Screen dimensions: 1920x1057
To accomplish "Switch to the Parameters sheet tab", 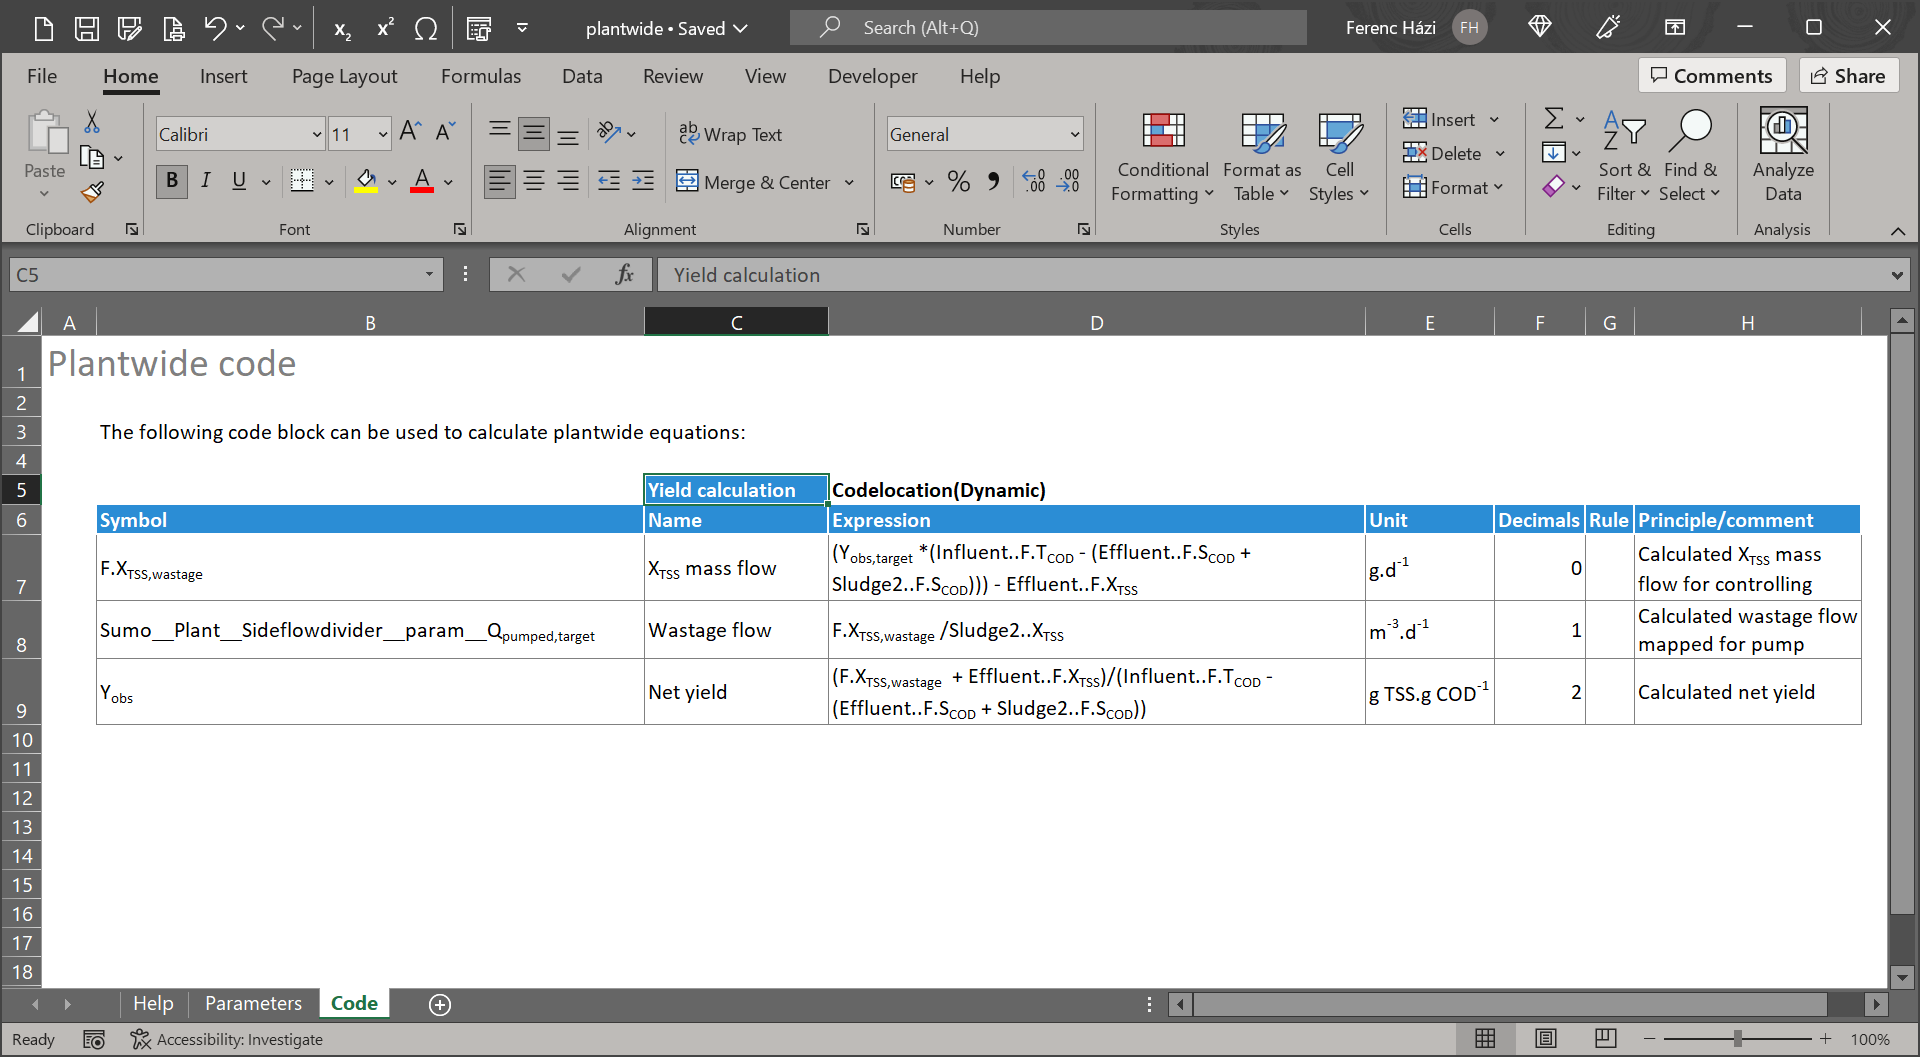I will [x=253, y=1004].
